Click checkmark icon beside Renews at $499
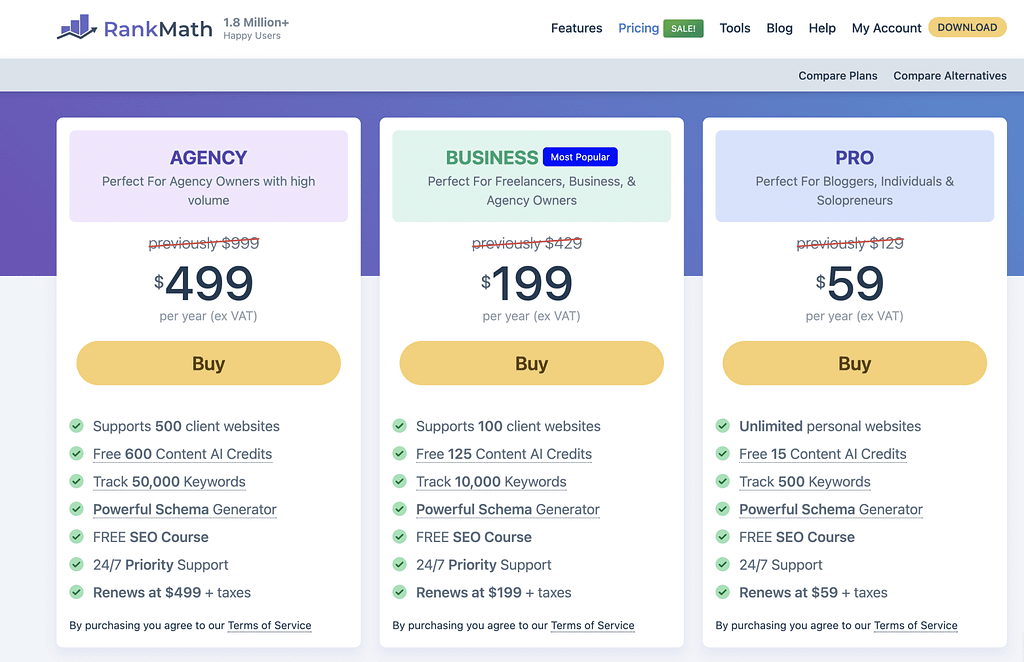 tap(76, 592)
